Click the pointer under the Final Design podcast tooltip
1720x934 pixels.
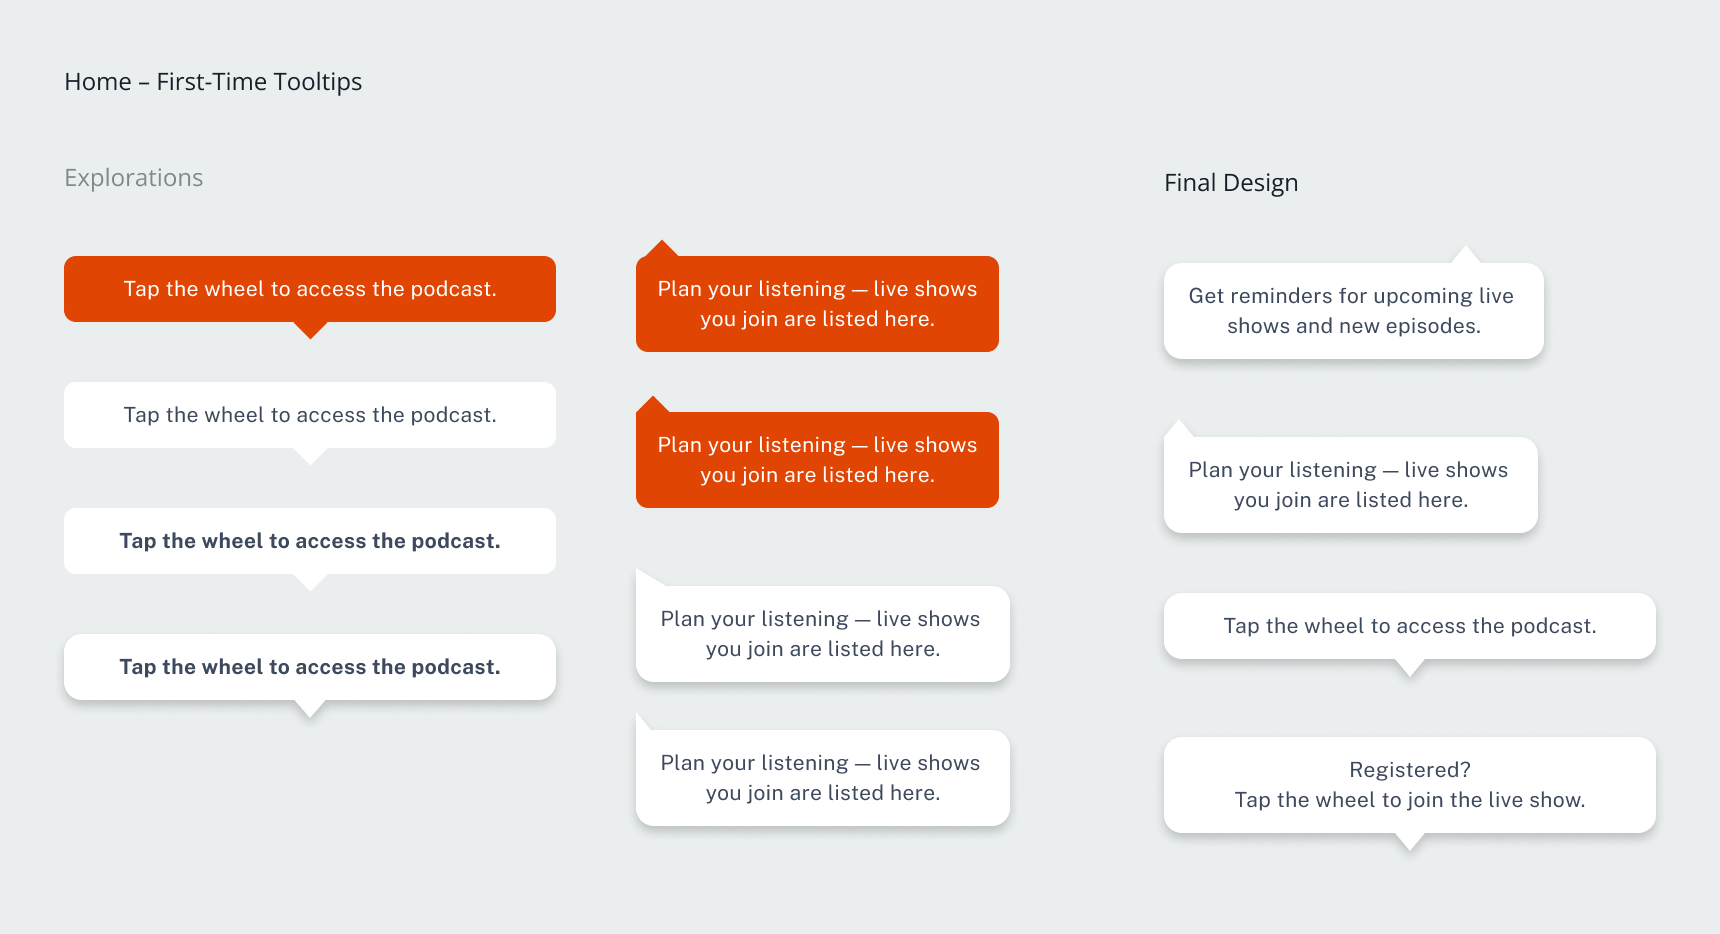point(1409,667)
